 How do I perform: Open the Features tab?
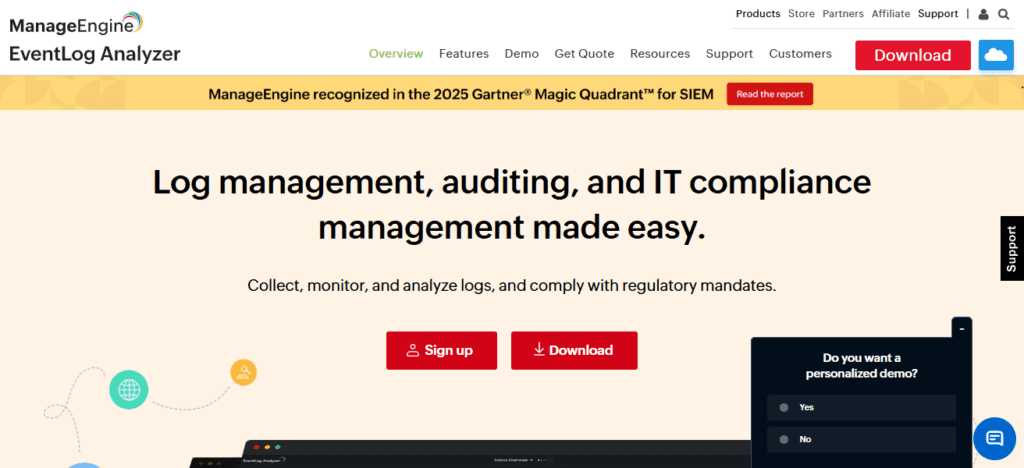(464, 54)
